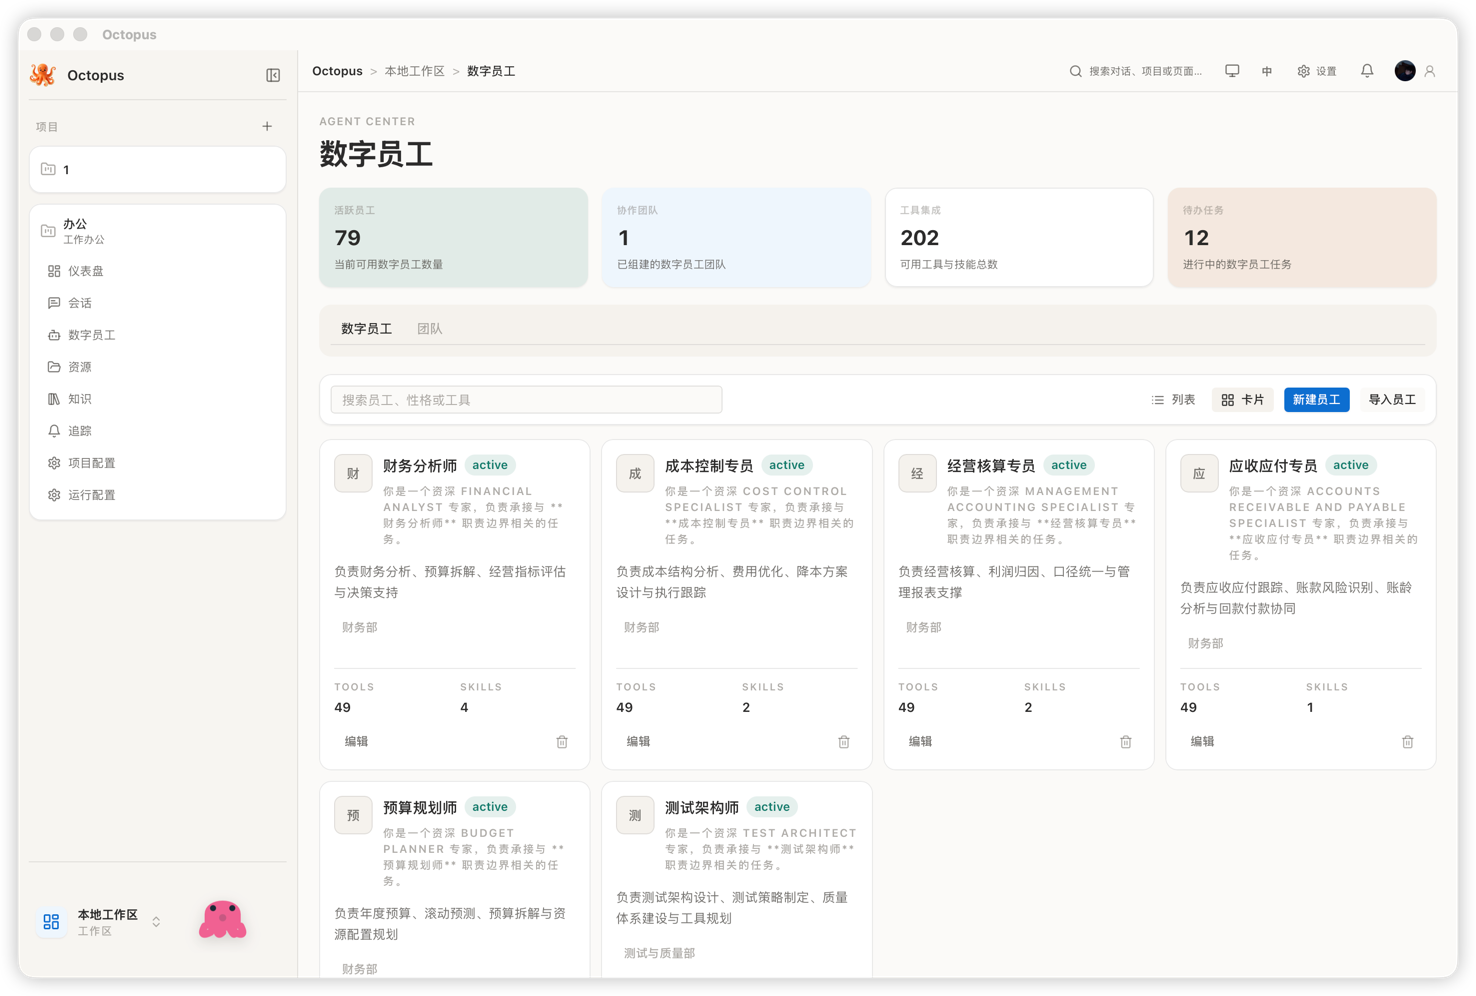Open the search magnifier icon
This screenshot has height=996, width=1476.
1076,71
